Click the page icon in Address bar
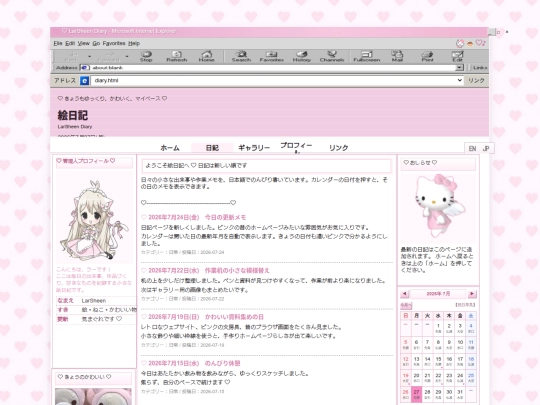 (85, 68)
